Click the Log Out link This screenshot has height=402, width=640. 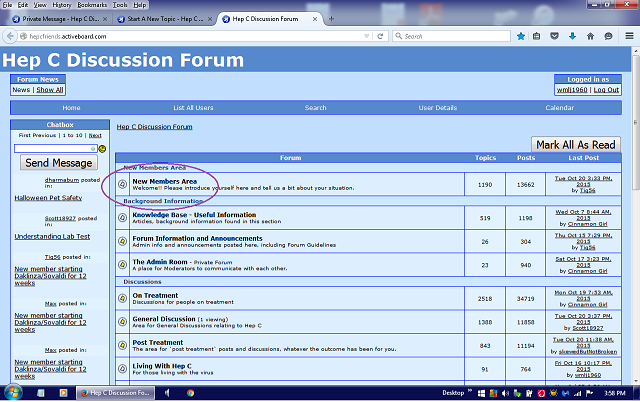coord(606,90)
